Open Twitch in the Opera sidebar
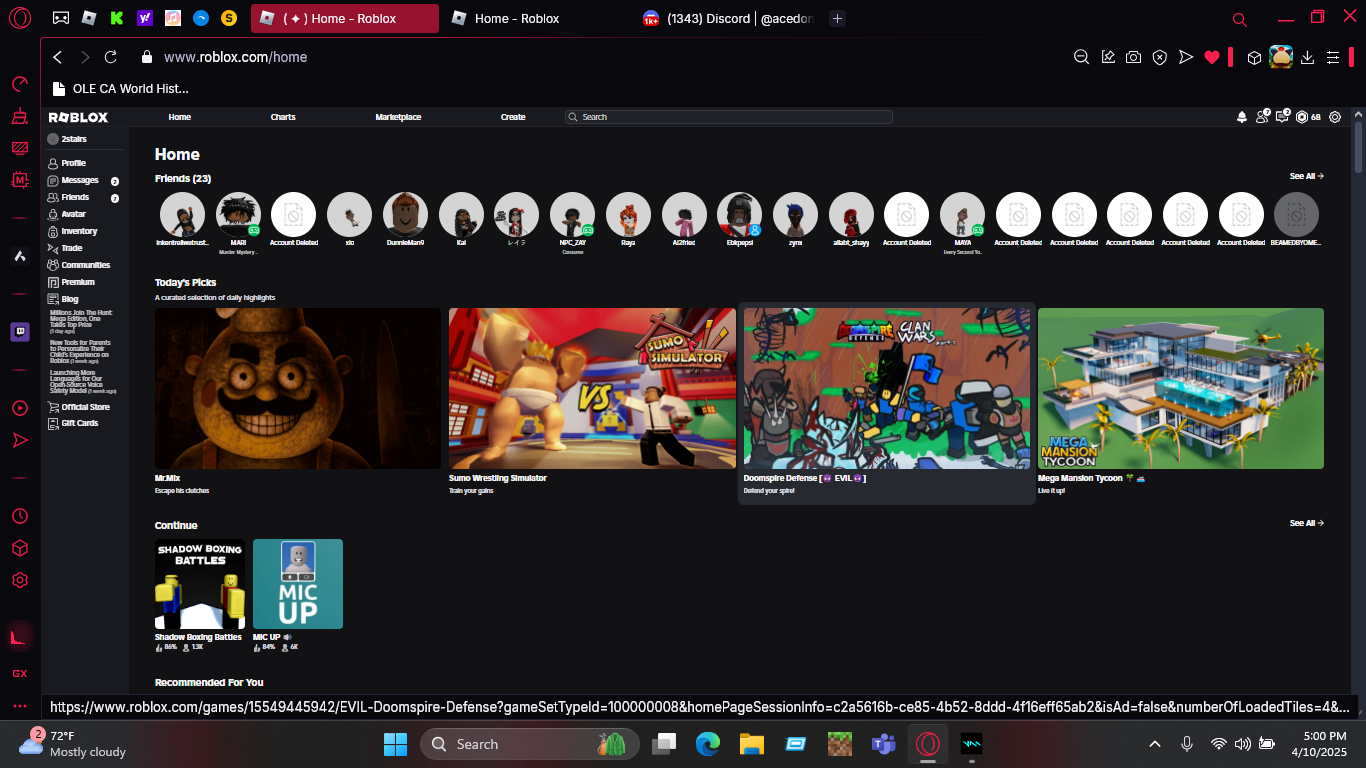This screenshot has width=1366, height=768. pos(20,332)
